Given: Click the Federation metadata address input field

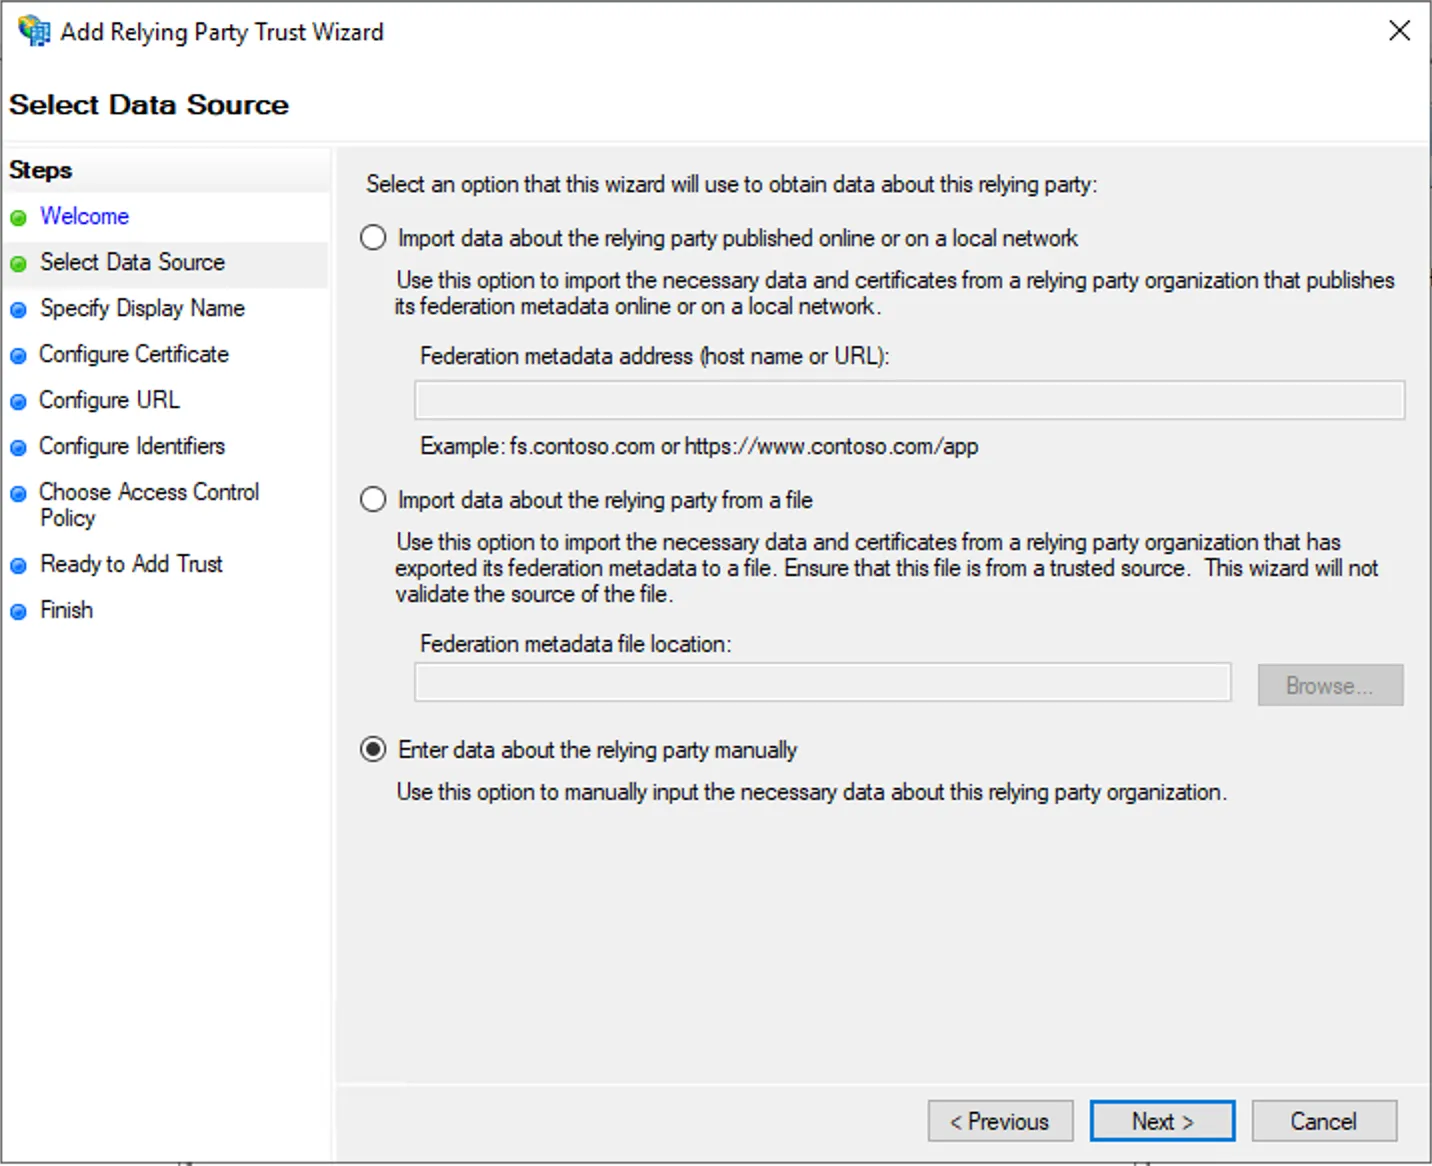Looking at the screenshot, I should pos(908,399).
